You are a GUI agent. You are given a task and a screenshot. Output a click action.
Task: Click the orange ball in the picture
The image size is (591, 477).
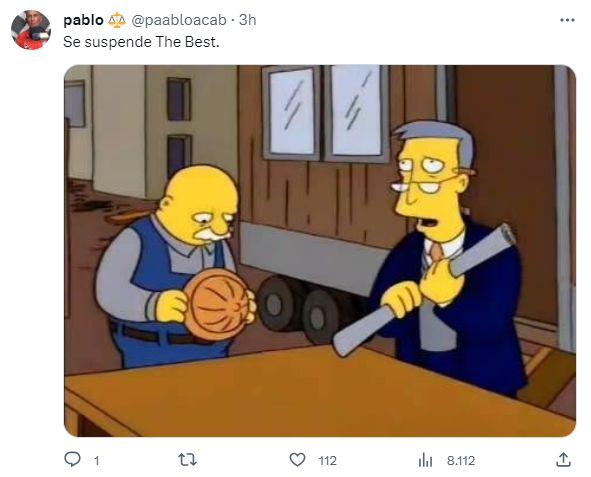coord(217,304)
